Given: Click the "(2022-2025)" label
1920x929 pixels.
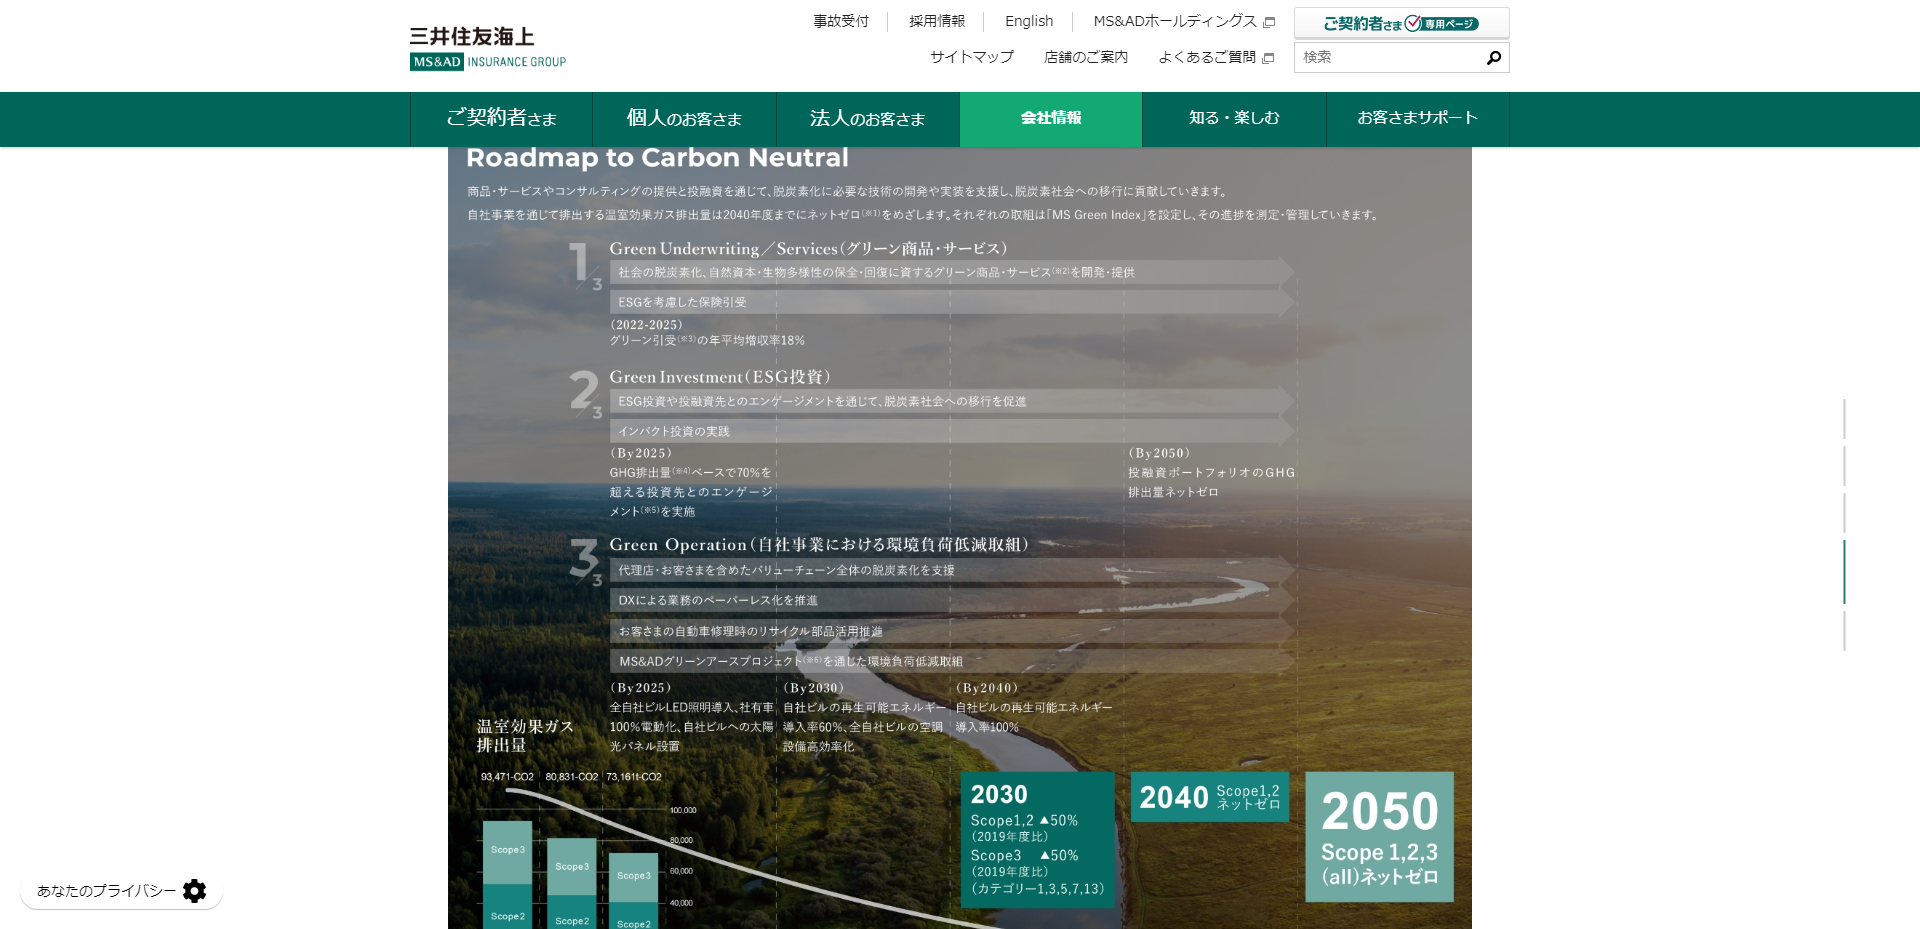Looking at the screenshot, I should (x=646, y=325).
